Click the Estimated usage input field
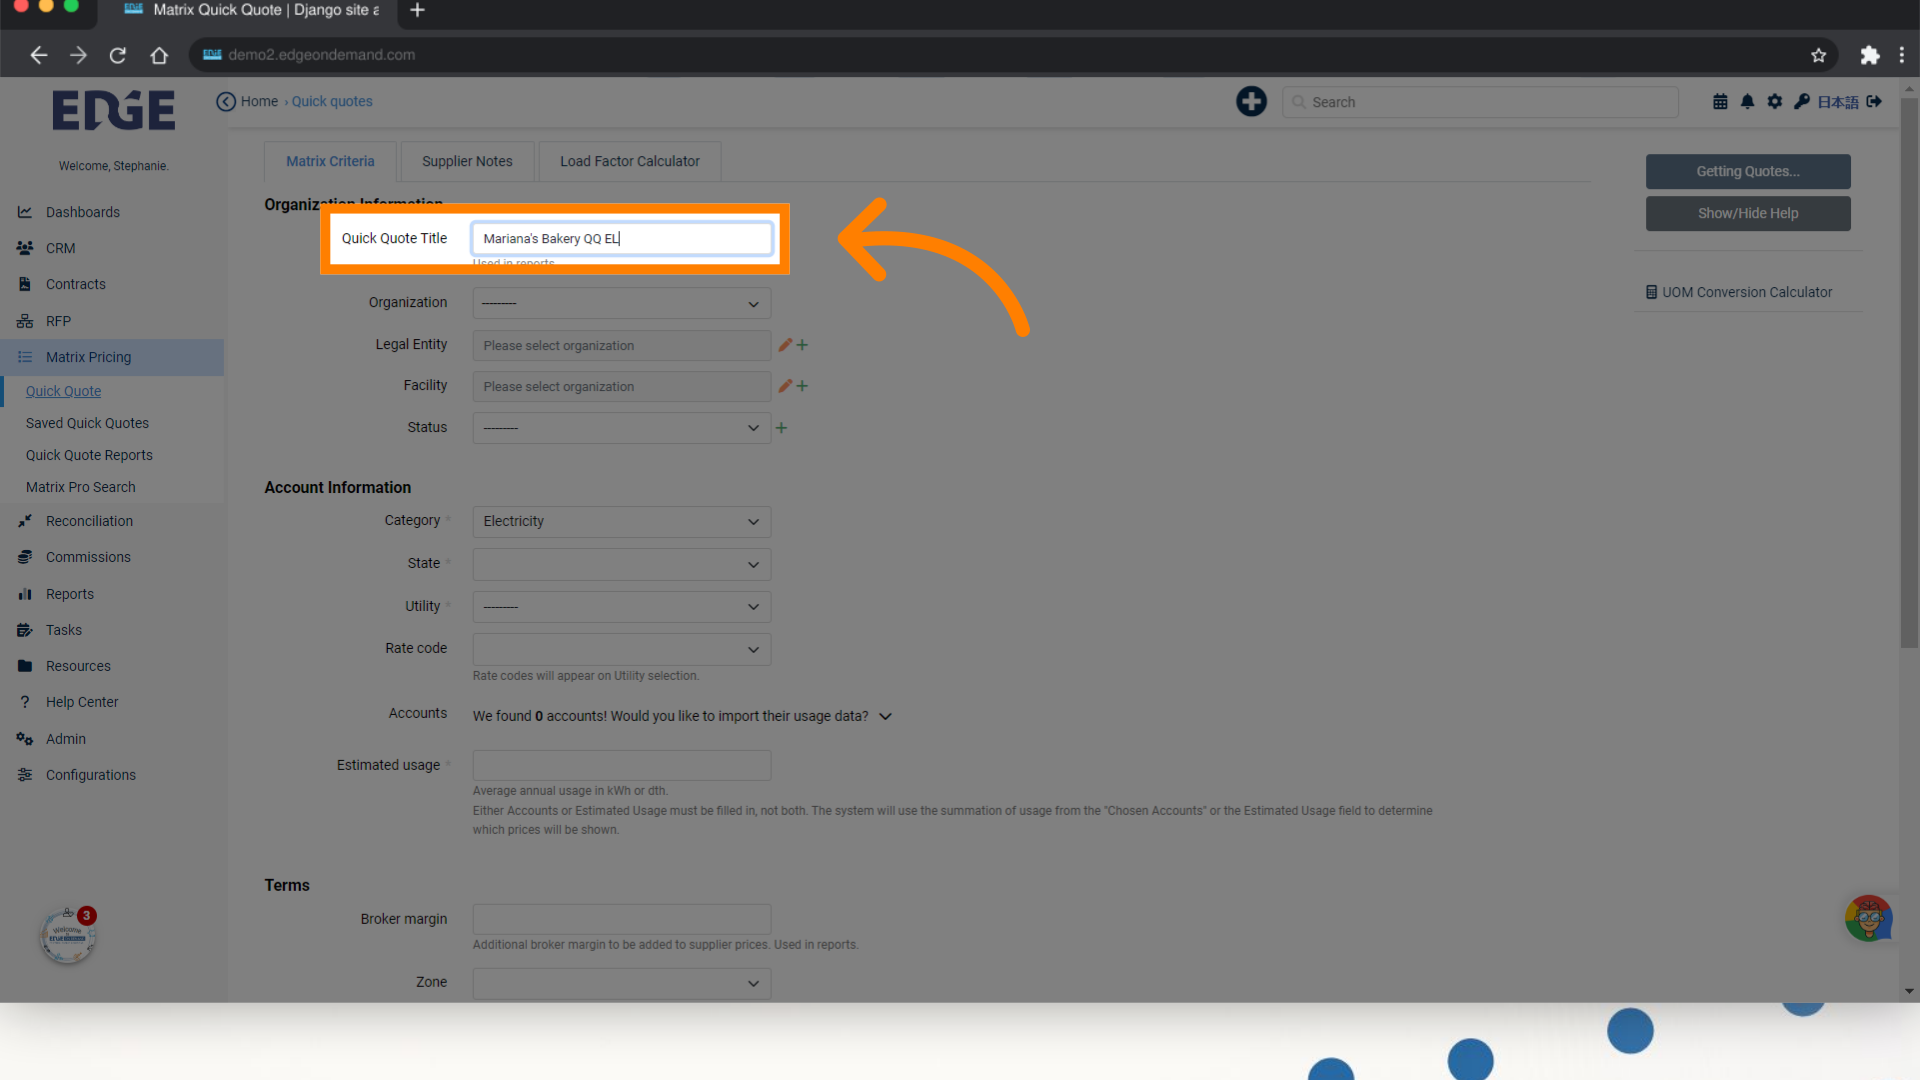Viewport: 1920px width, 1080px height. 621,765
